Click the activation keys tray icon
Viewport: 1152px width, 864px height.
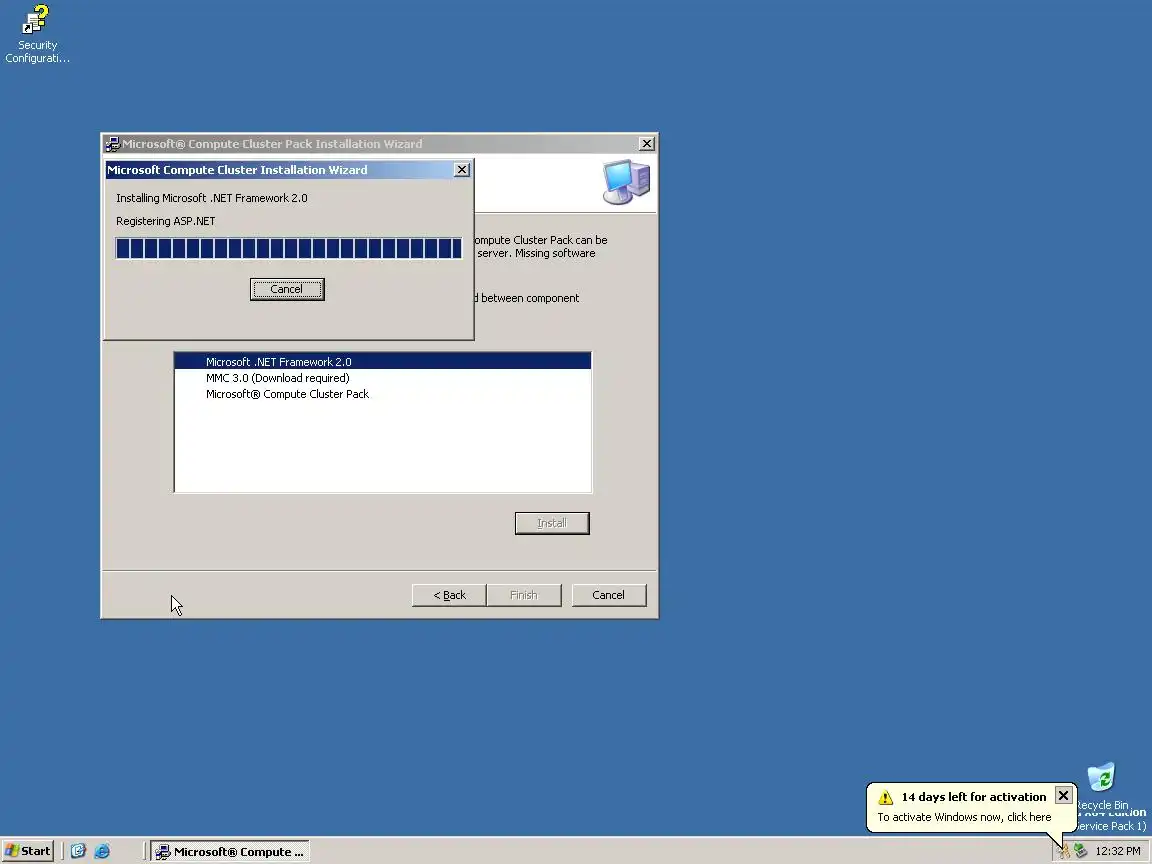coord(1063,852)
